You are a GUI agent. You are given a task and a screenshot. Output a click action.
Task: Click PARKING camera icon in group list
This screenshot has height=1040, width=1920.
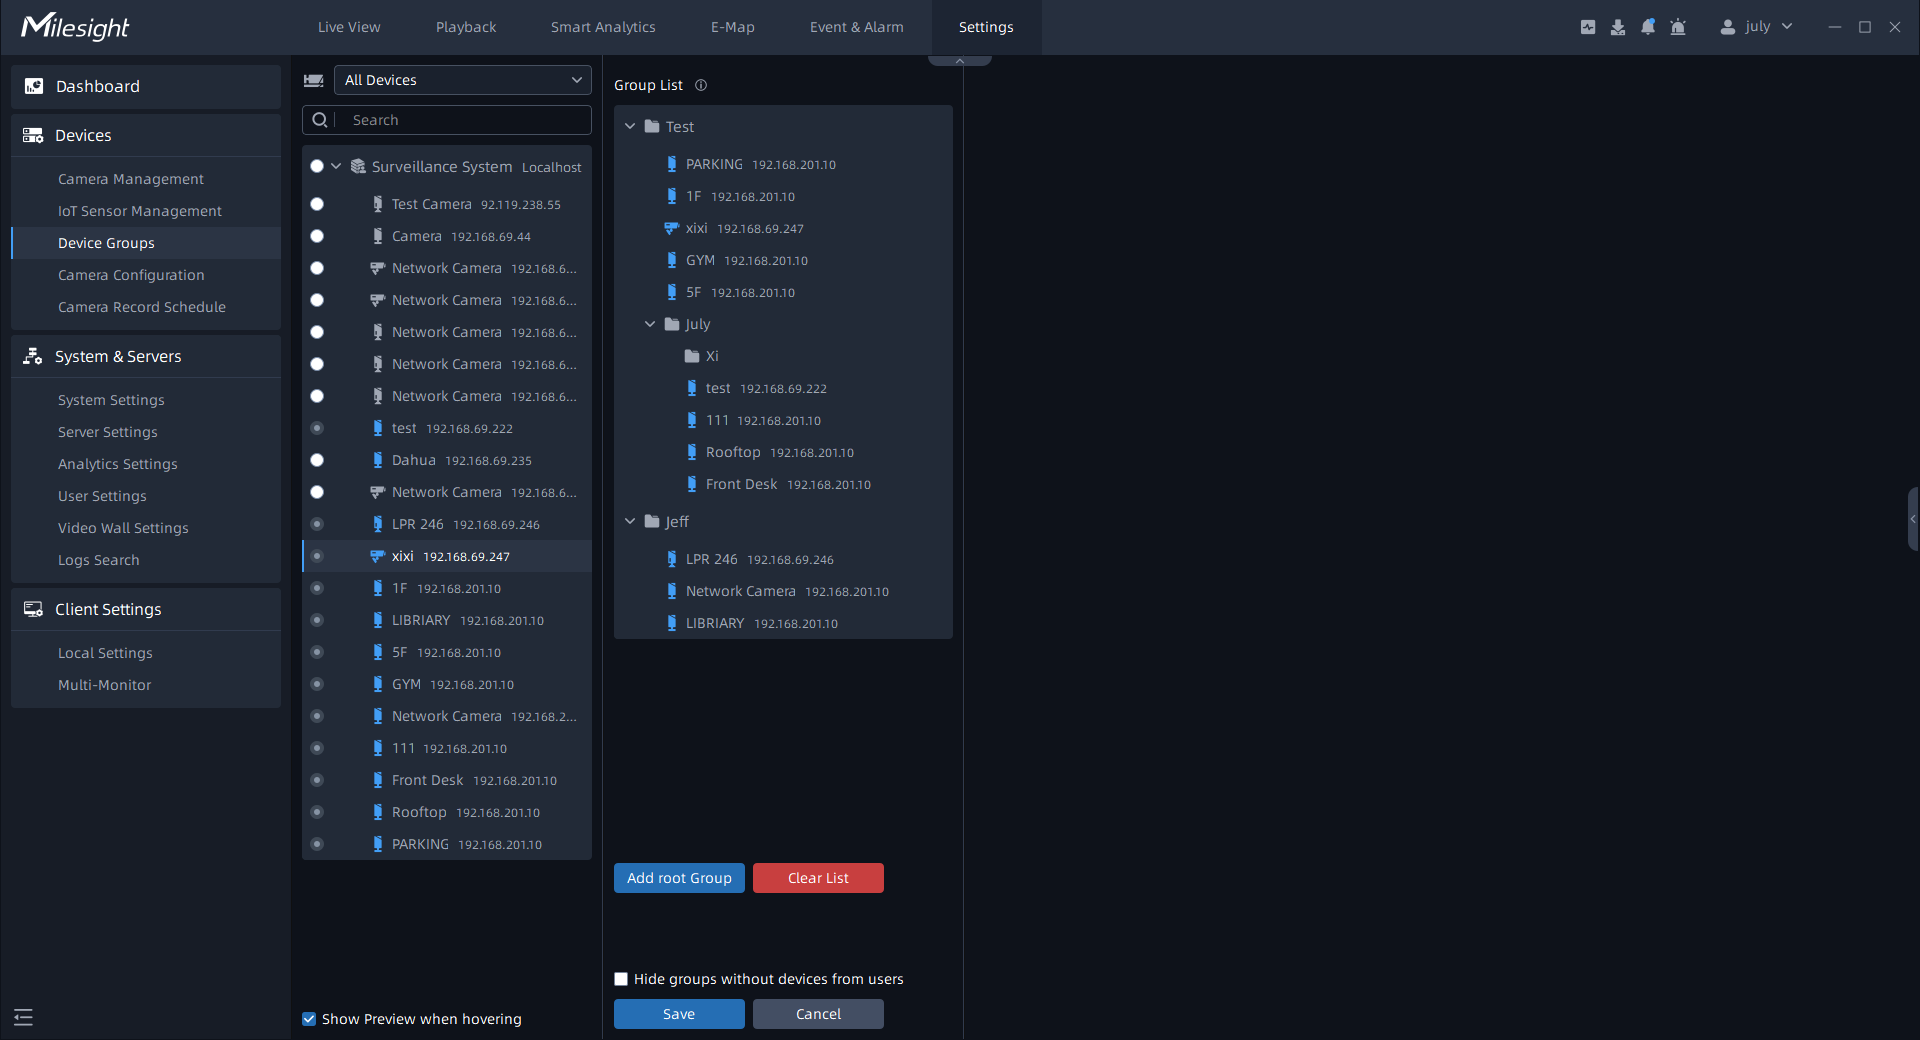[x=672, y=164]
